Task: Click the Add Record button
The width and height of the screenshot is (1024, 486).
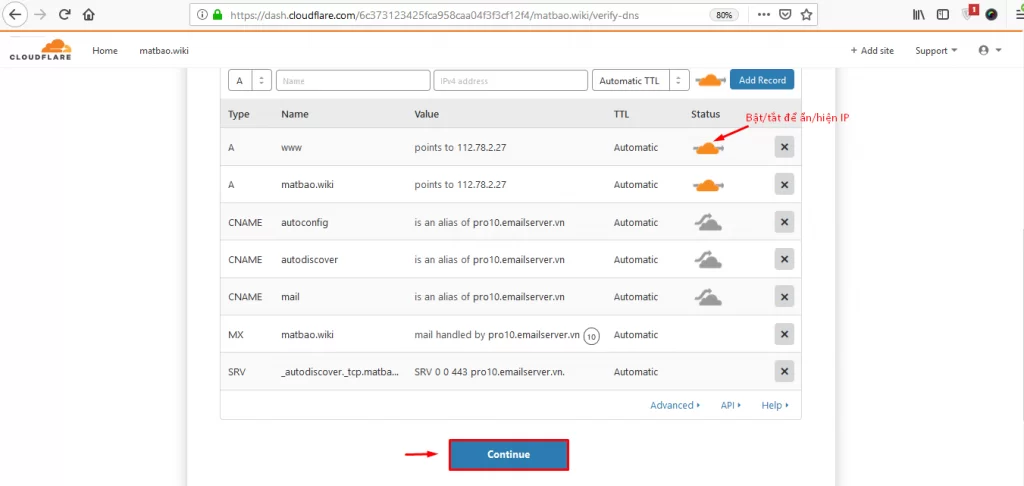Action: coord(762,80)
